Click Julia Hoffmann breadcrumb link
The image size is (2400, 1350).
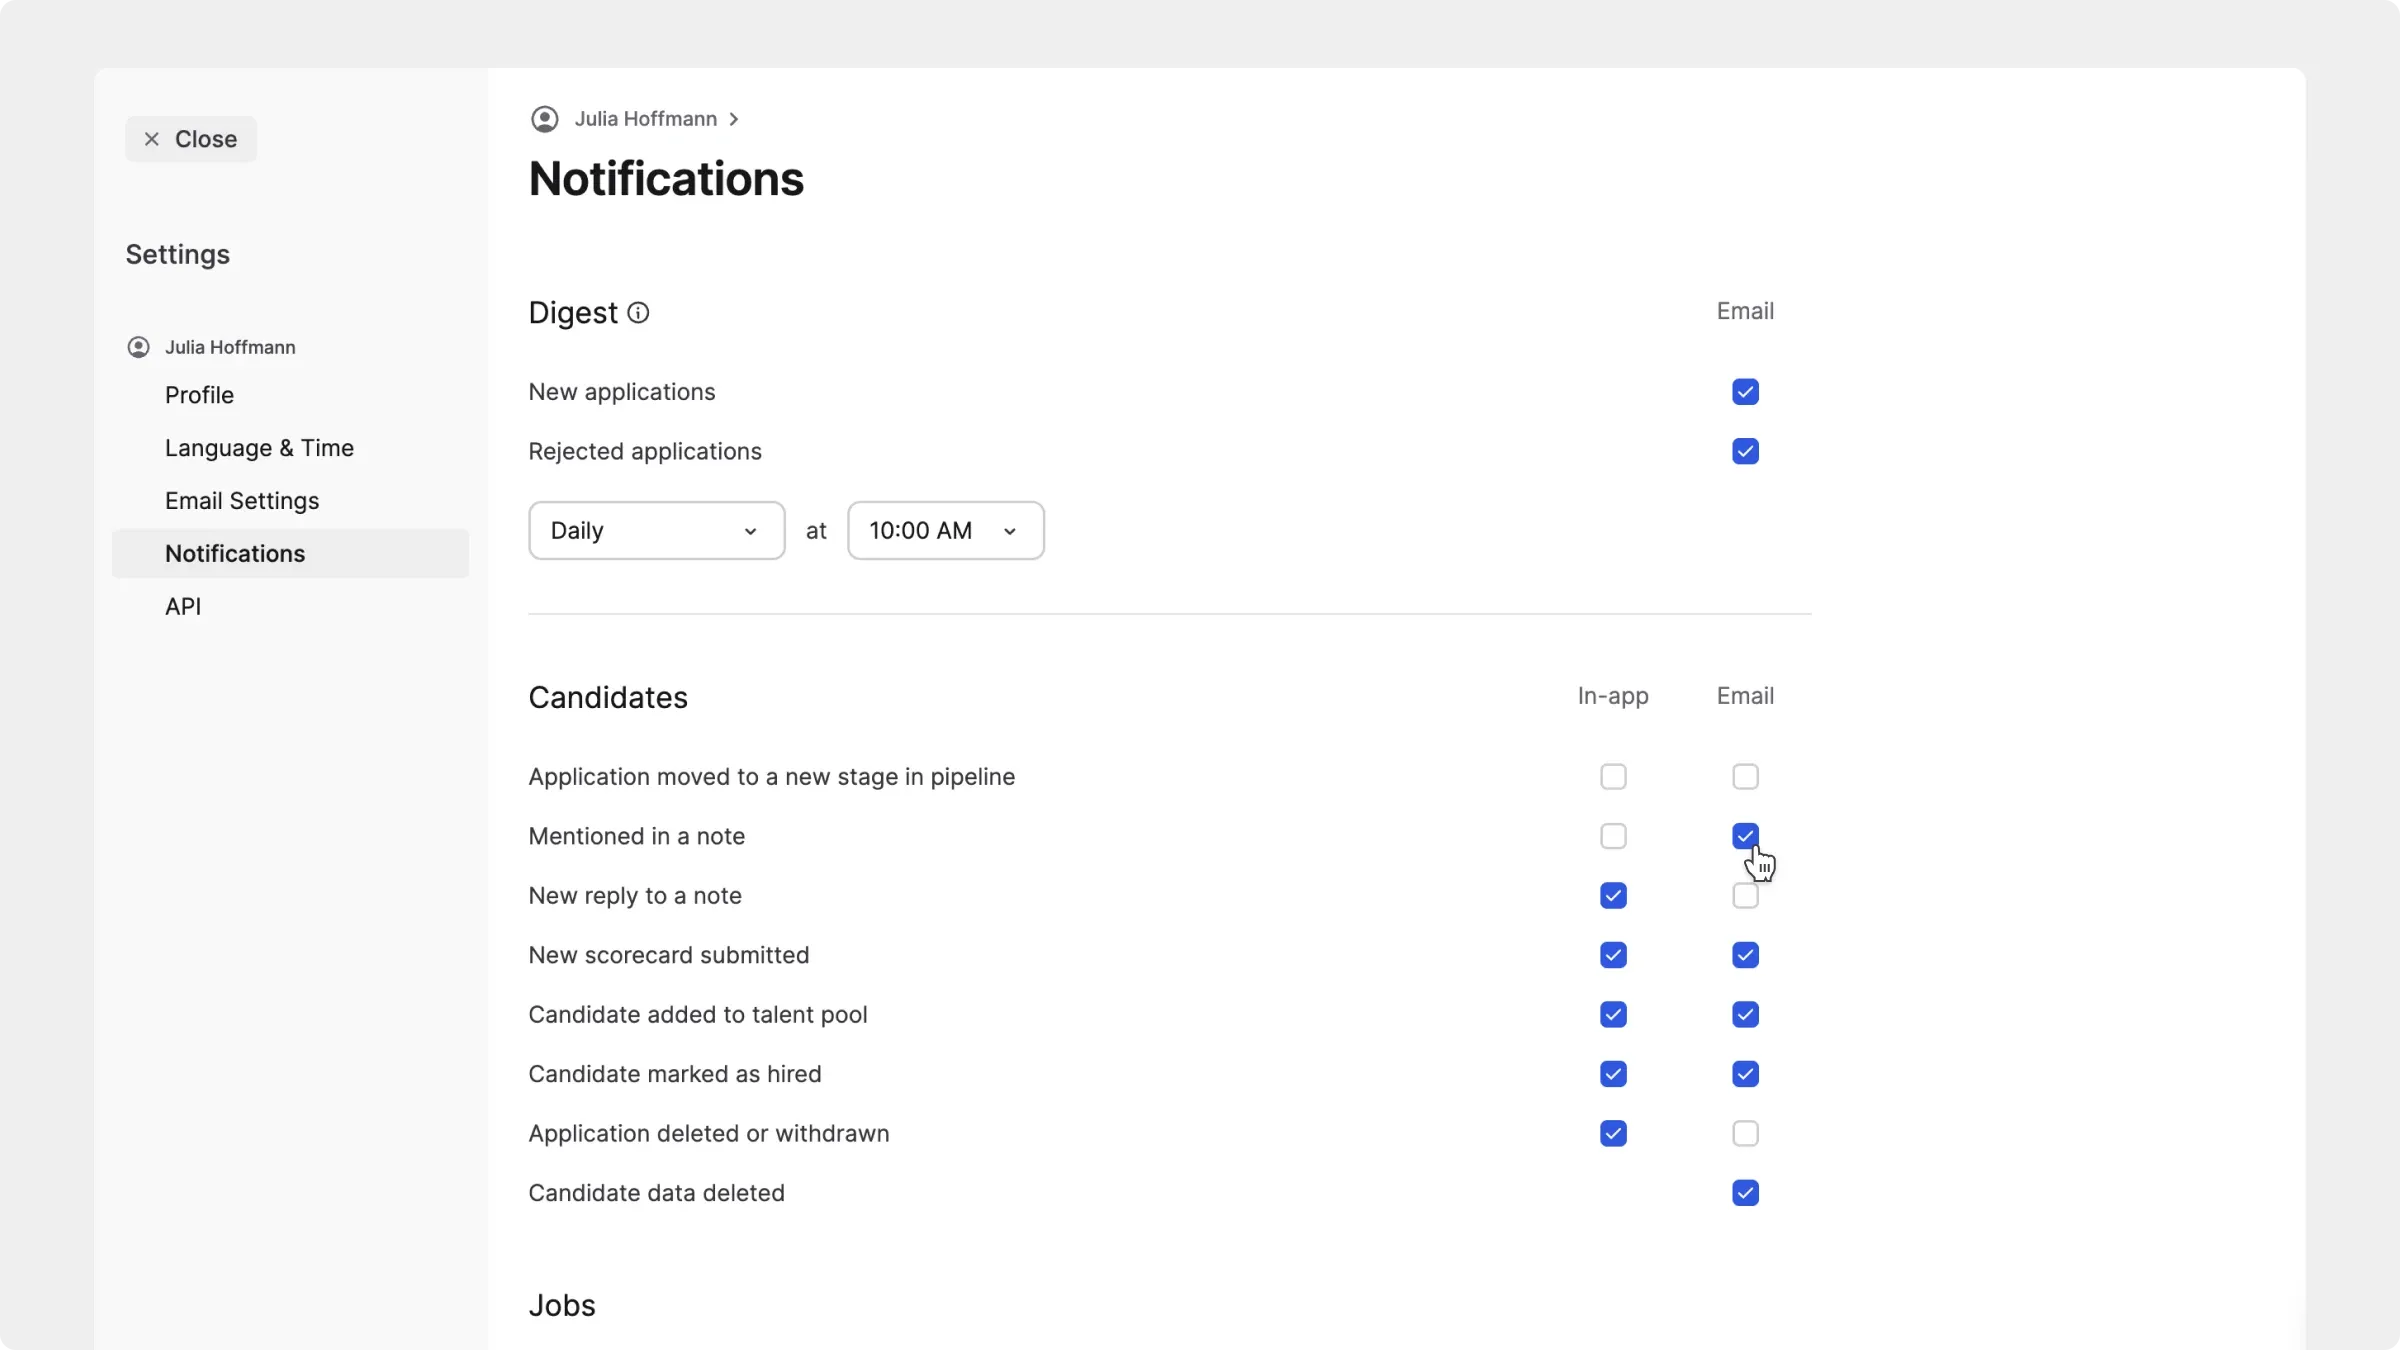(x=645, y=119)
